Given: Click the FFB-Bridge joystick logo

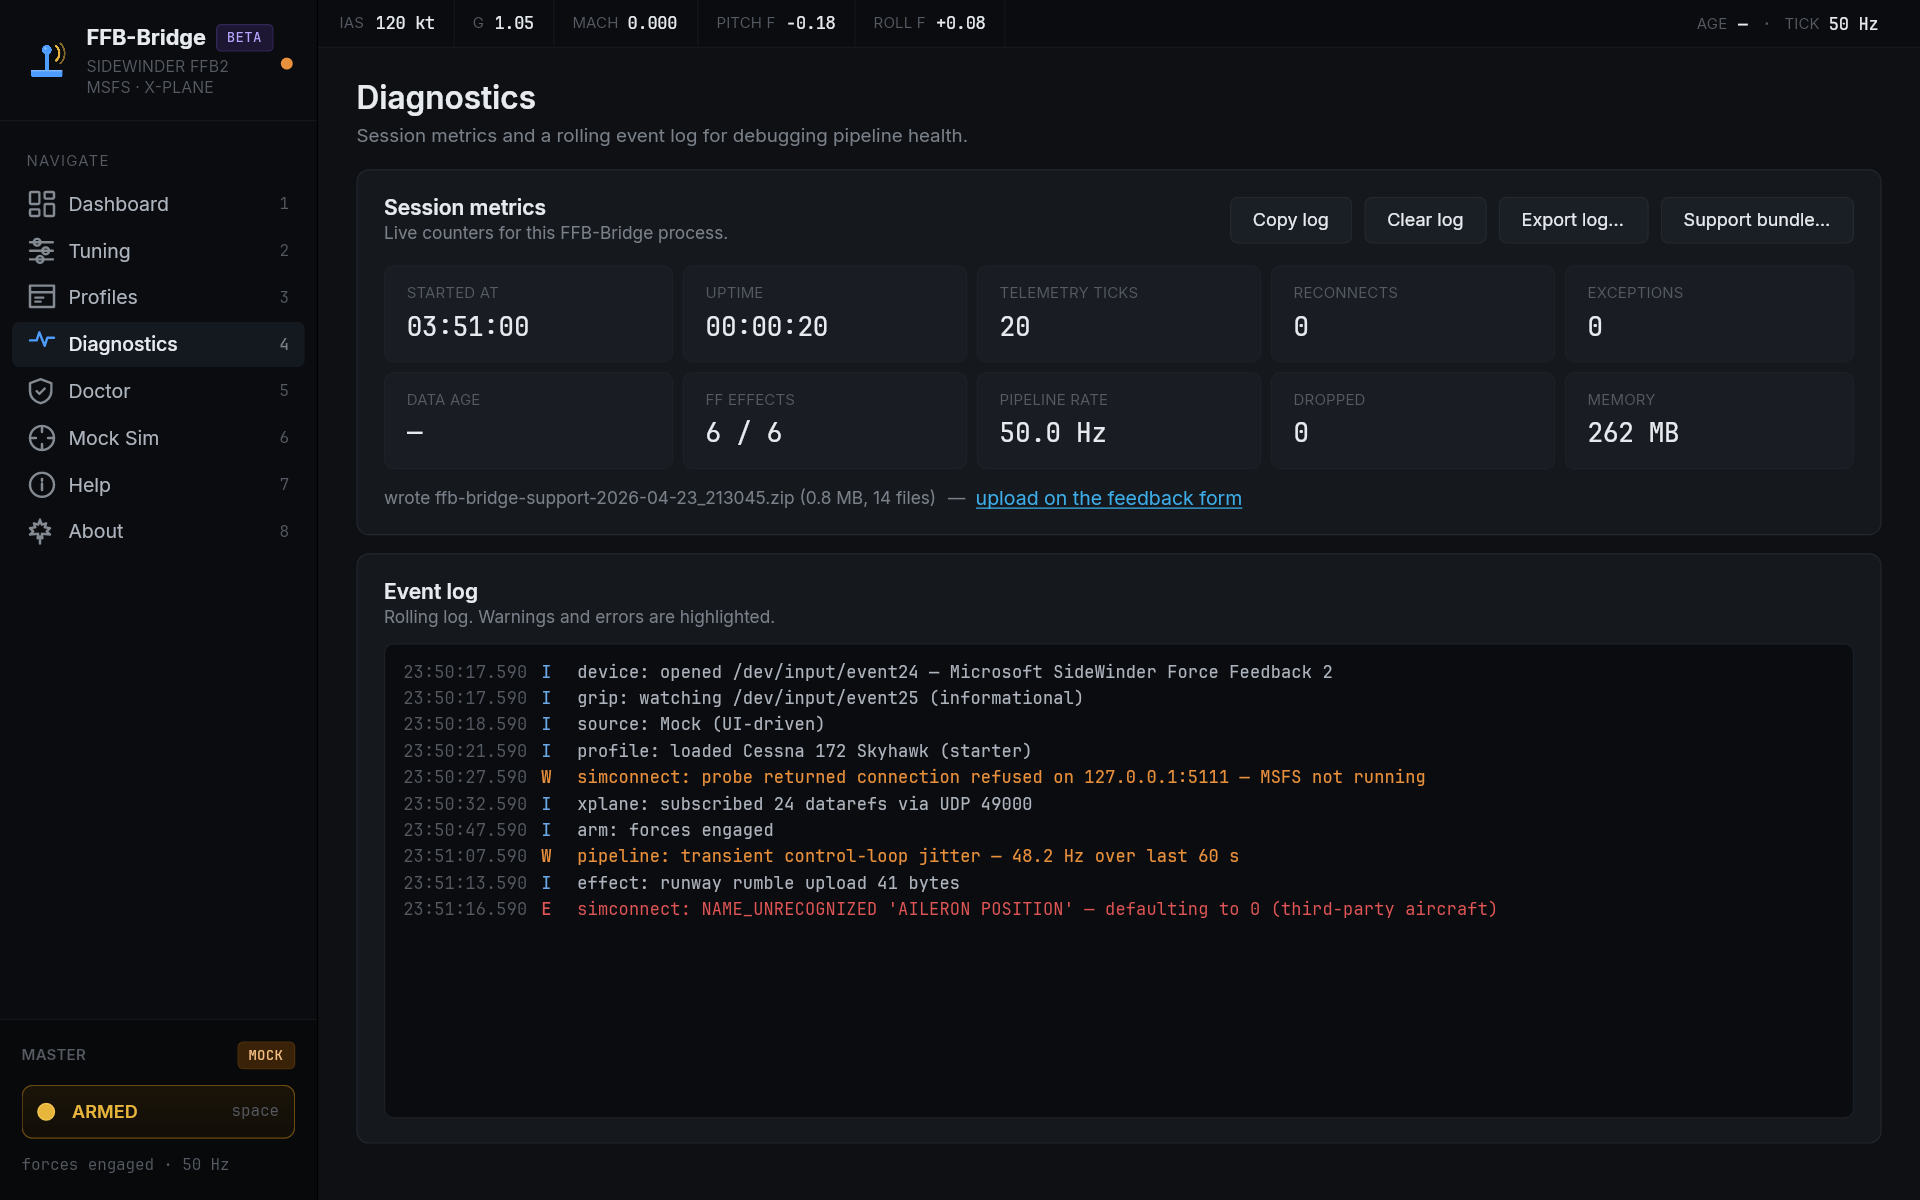Looking at the screenshot, I should click(47, 60).
